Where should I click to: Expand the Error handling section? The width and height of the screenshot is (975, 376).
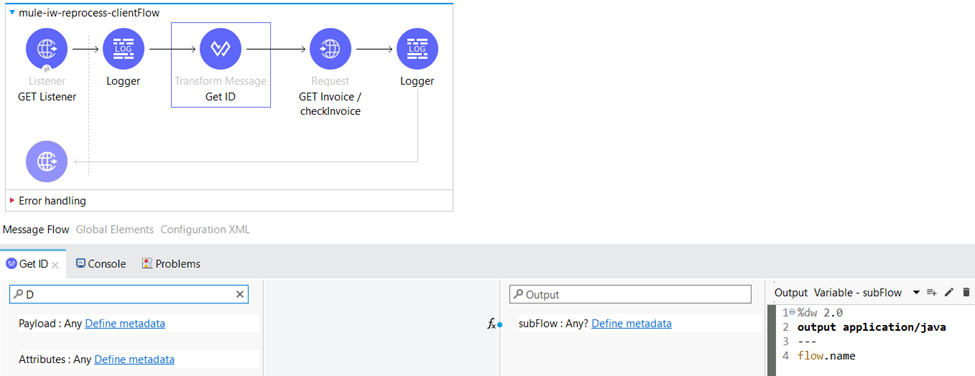12,201
